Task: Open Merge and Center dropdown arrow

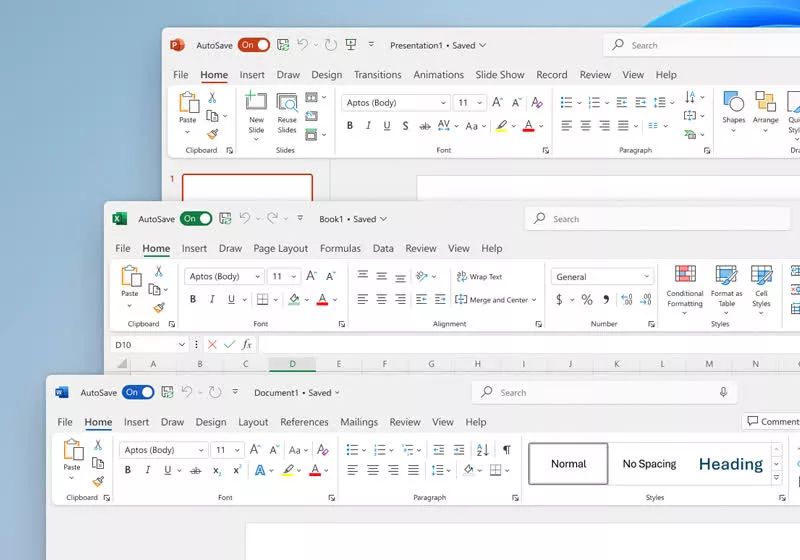Action: click(x=534, y=300)
